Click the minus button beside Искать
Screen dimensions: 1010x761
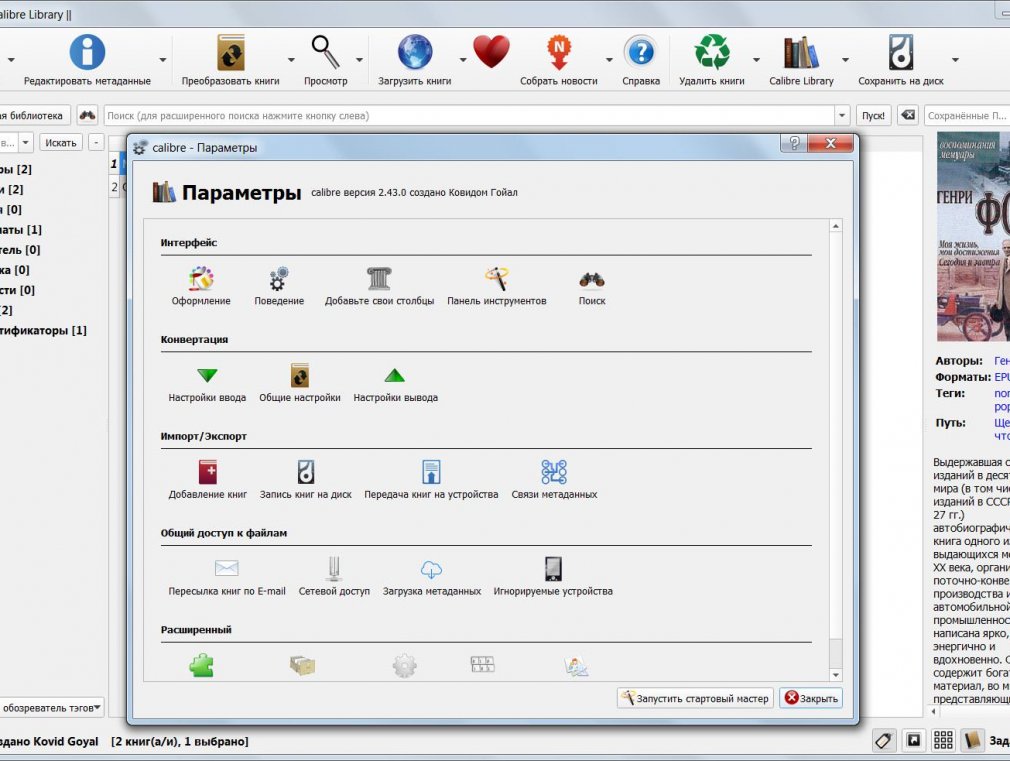coord(96,142)
